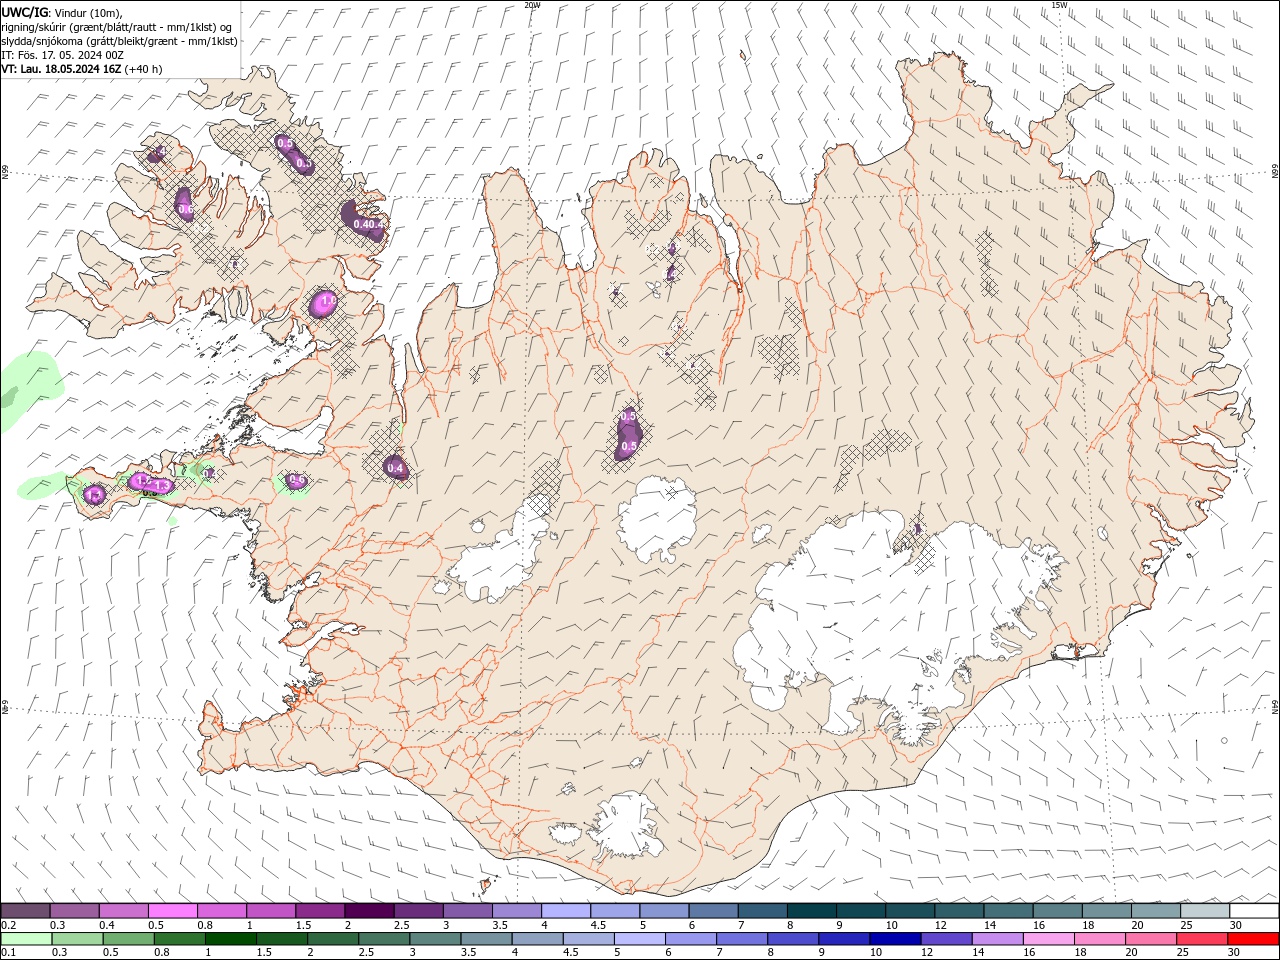Click the purple blob labeled 0.6 in Westfjords

coord(184,204)
